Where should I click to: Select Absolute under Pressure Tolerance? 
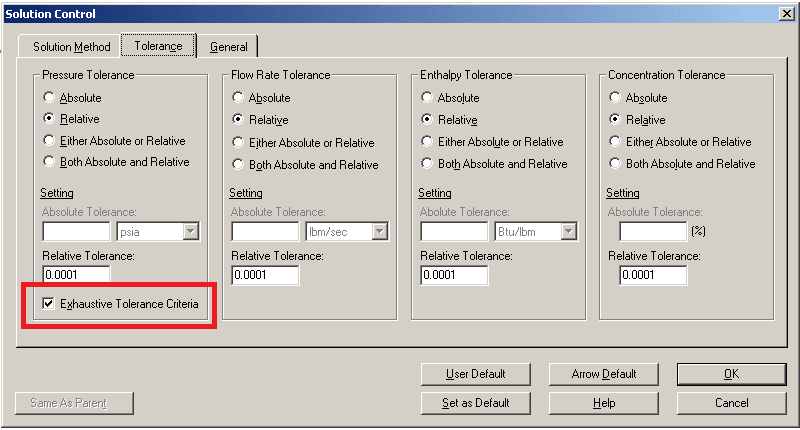[72, 97]
